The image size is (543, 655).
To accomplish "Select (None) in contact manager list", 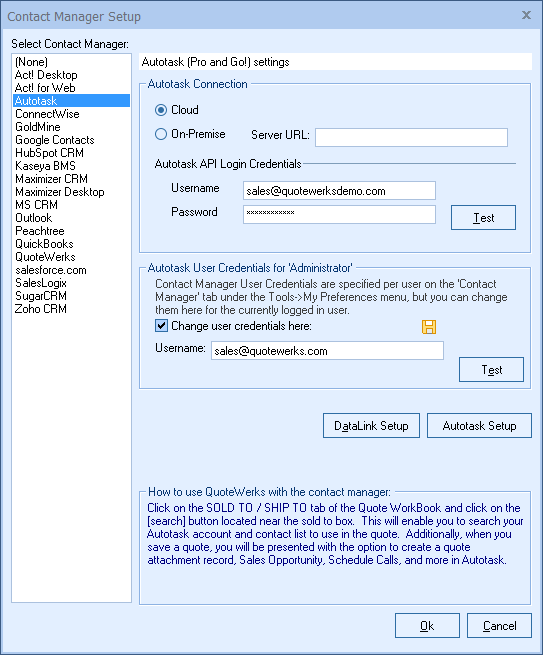I will (71, 62).
